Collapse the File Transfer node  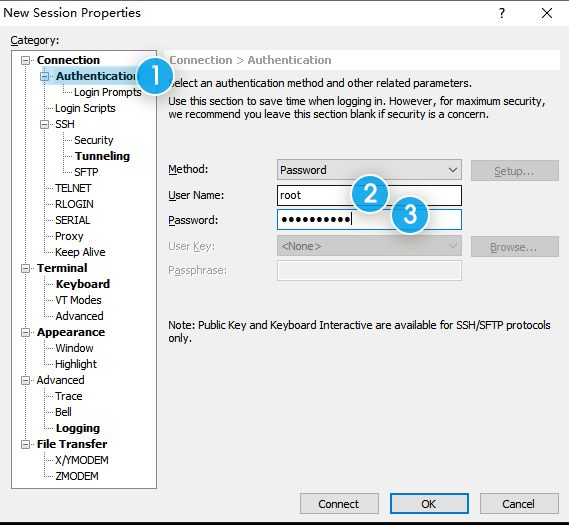coord(25,444)
